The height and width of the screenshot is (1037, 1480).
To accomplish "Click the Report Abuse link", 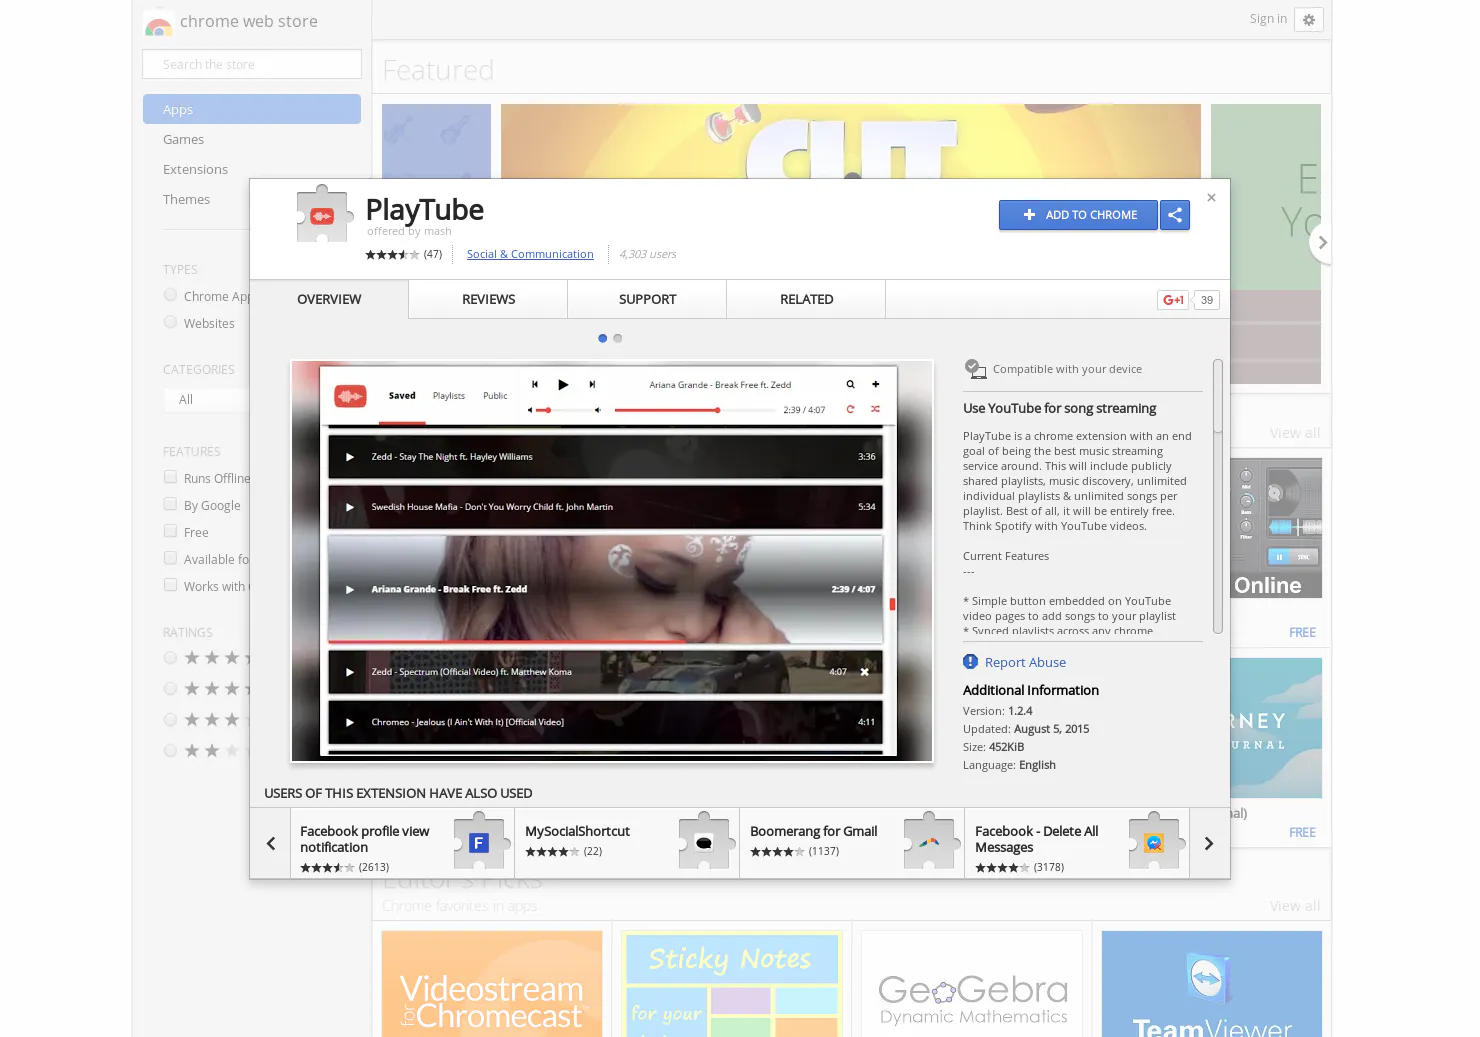I will [x=1025, y=662].
